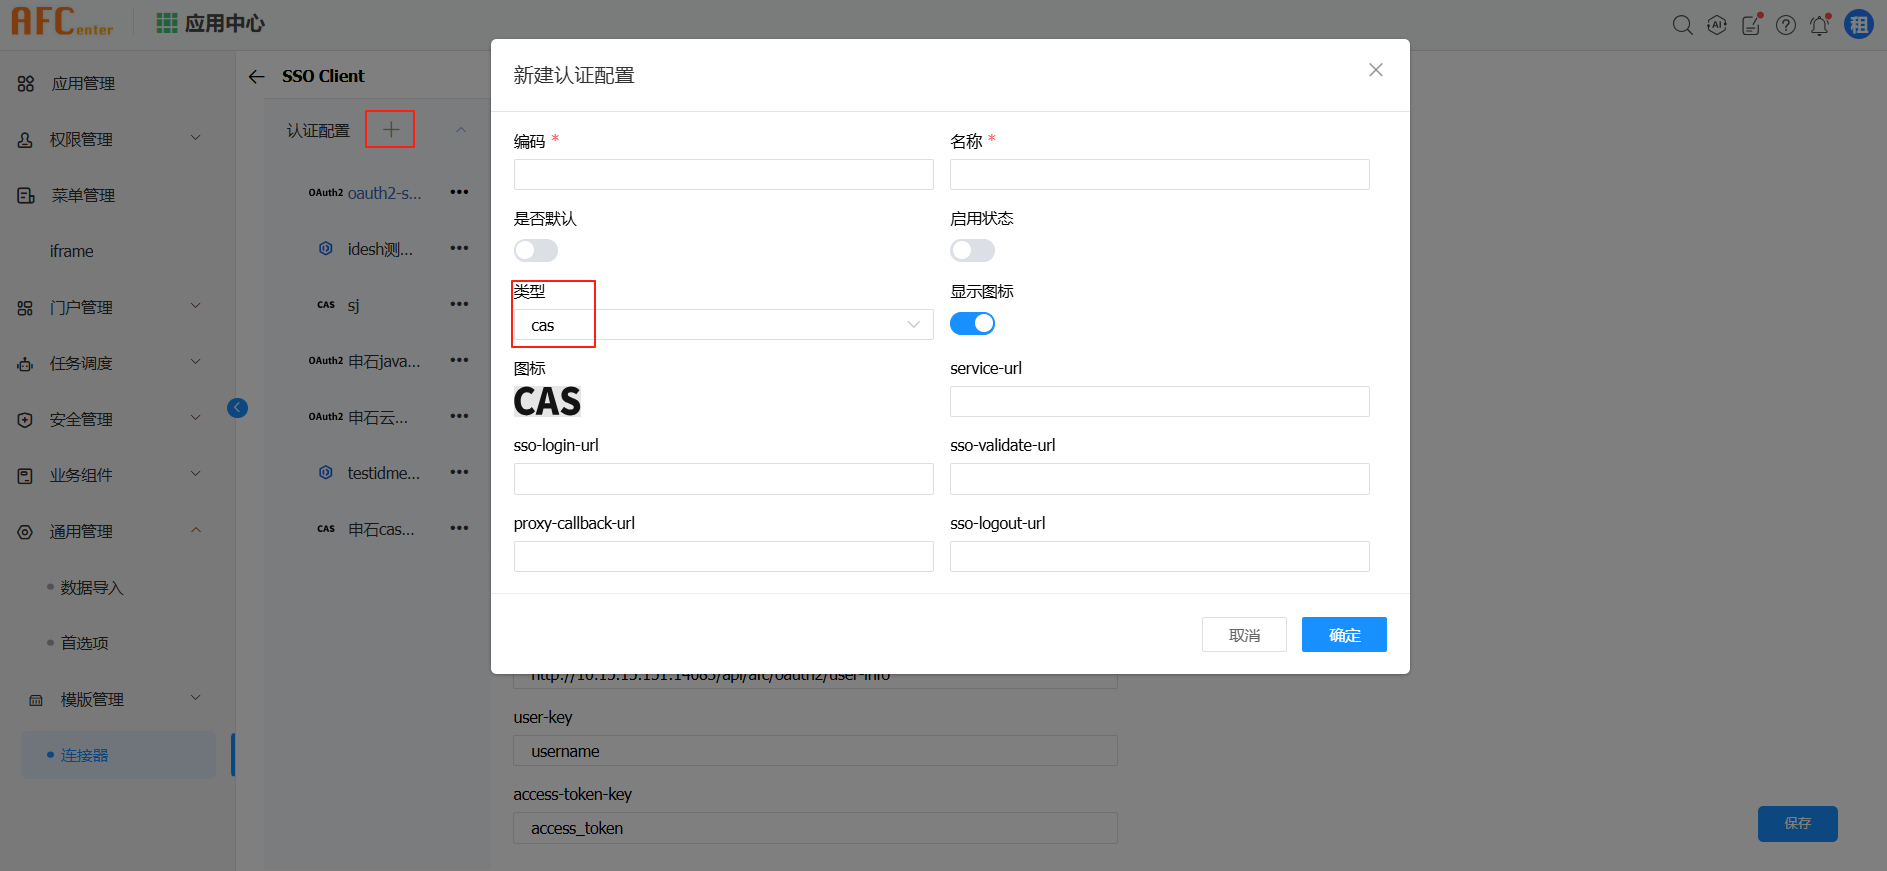Image resolution: width=1887 pixels, height=871 pixels.
Task: Select 应用管理 in the sidebar
Action: [83, 83]
